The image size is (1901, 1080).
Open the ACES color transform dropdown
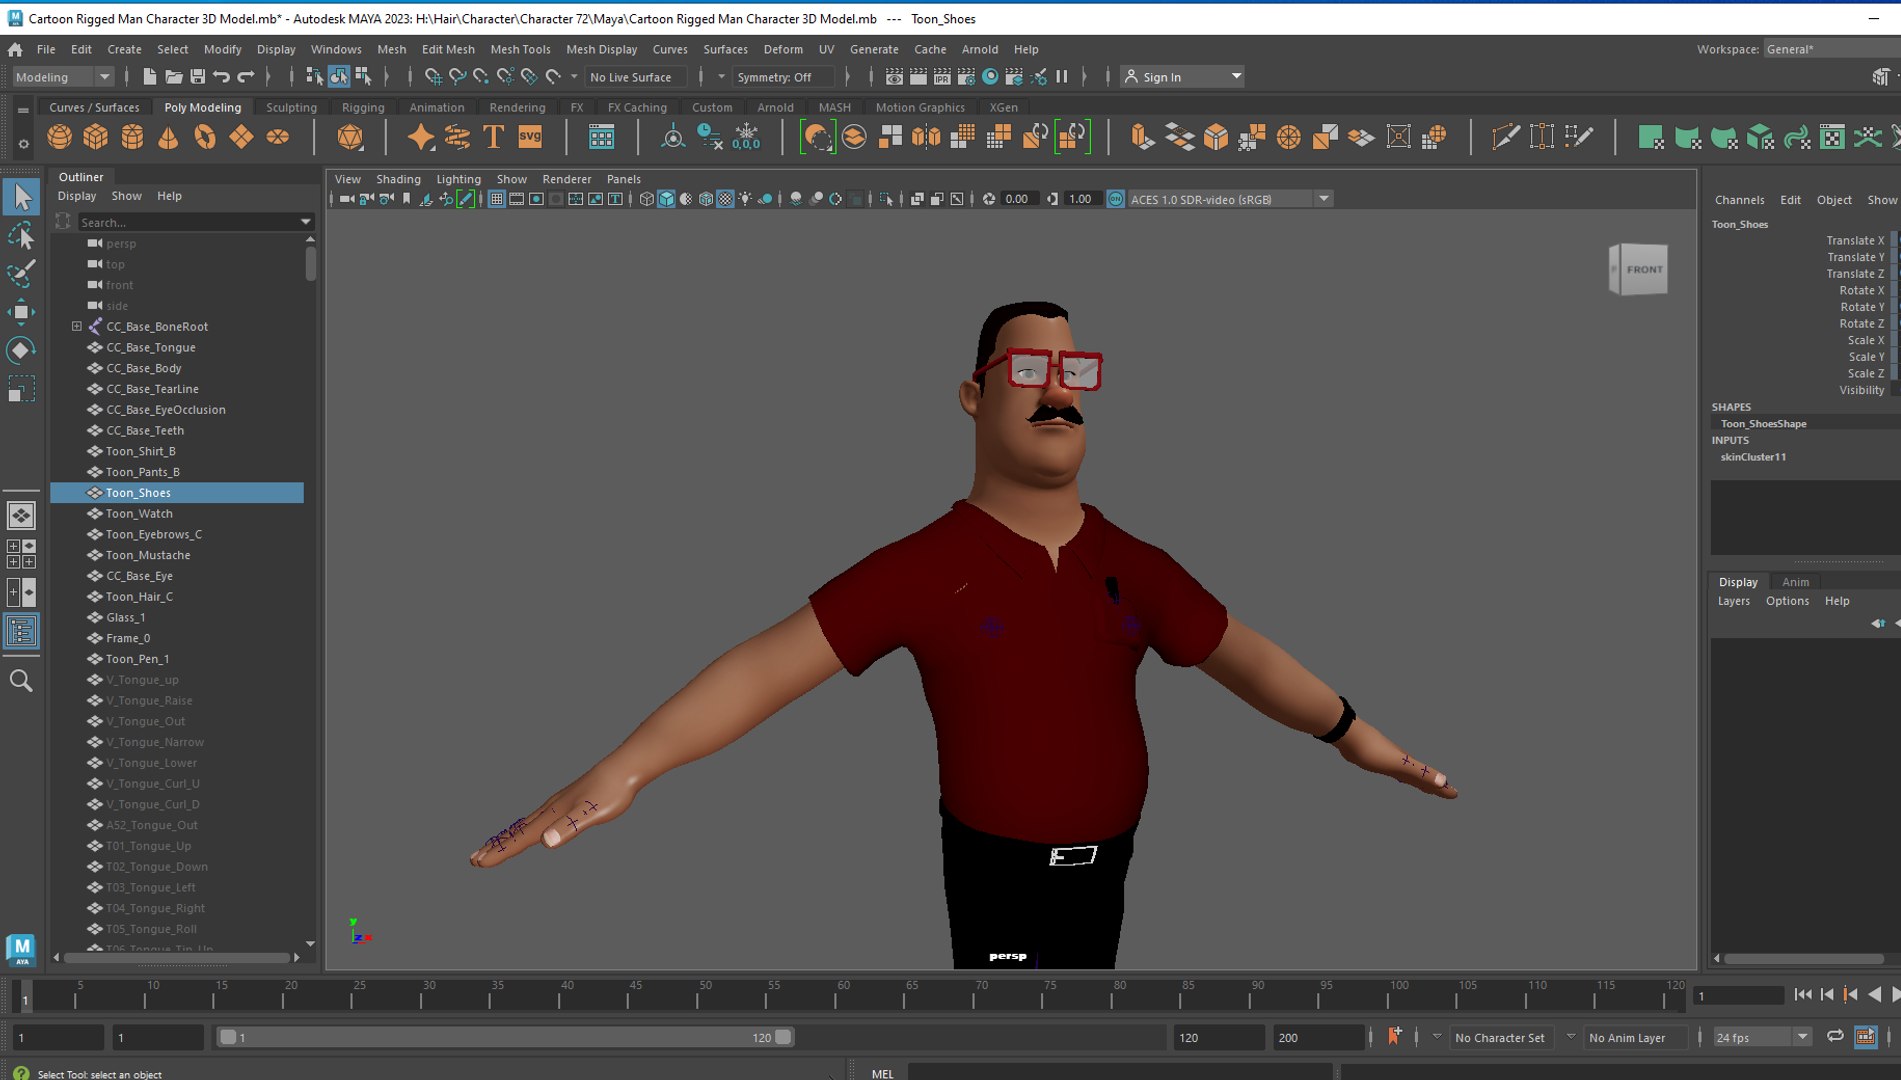1323,199
